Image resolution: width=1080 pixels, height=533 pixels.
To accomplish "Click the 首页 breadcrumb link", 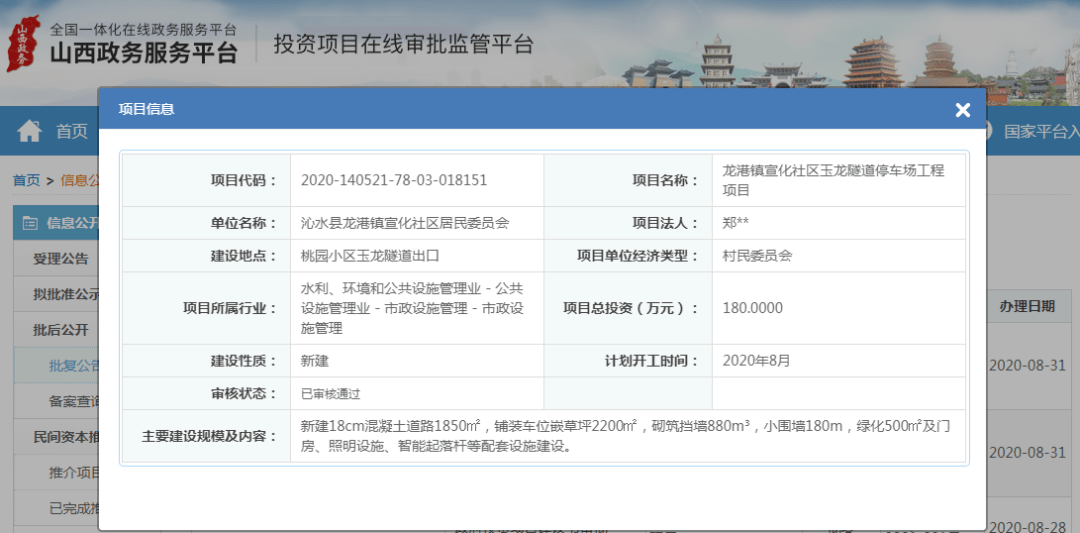I will pos(26,180).
